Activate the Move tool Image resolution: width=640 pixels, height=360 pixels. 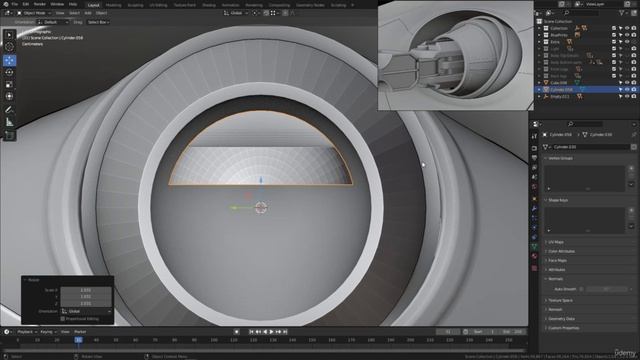click(x=9, y=60)
